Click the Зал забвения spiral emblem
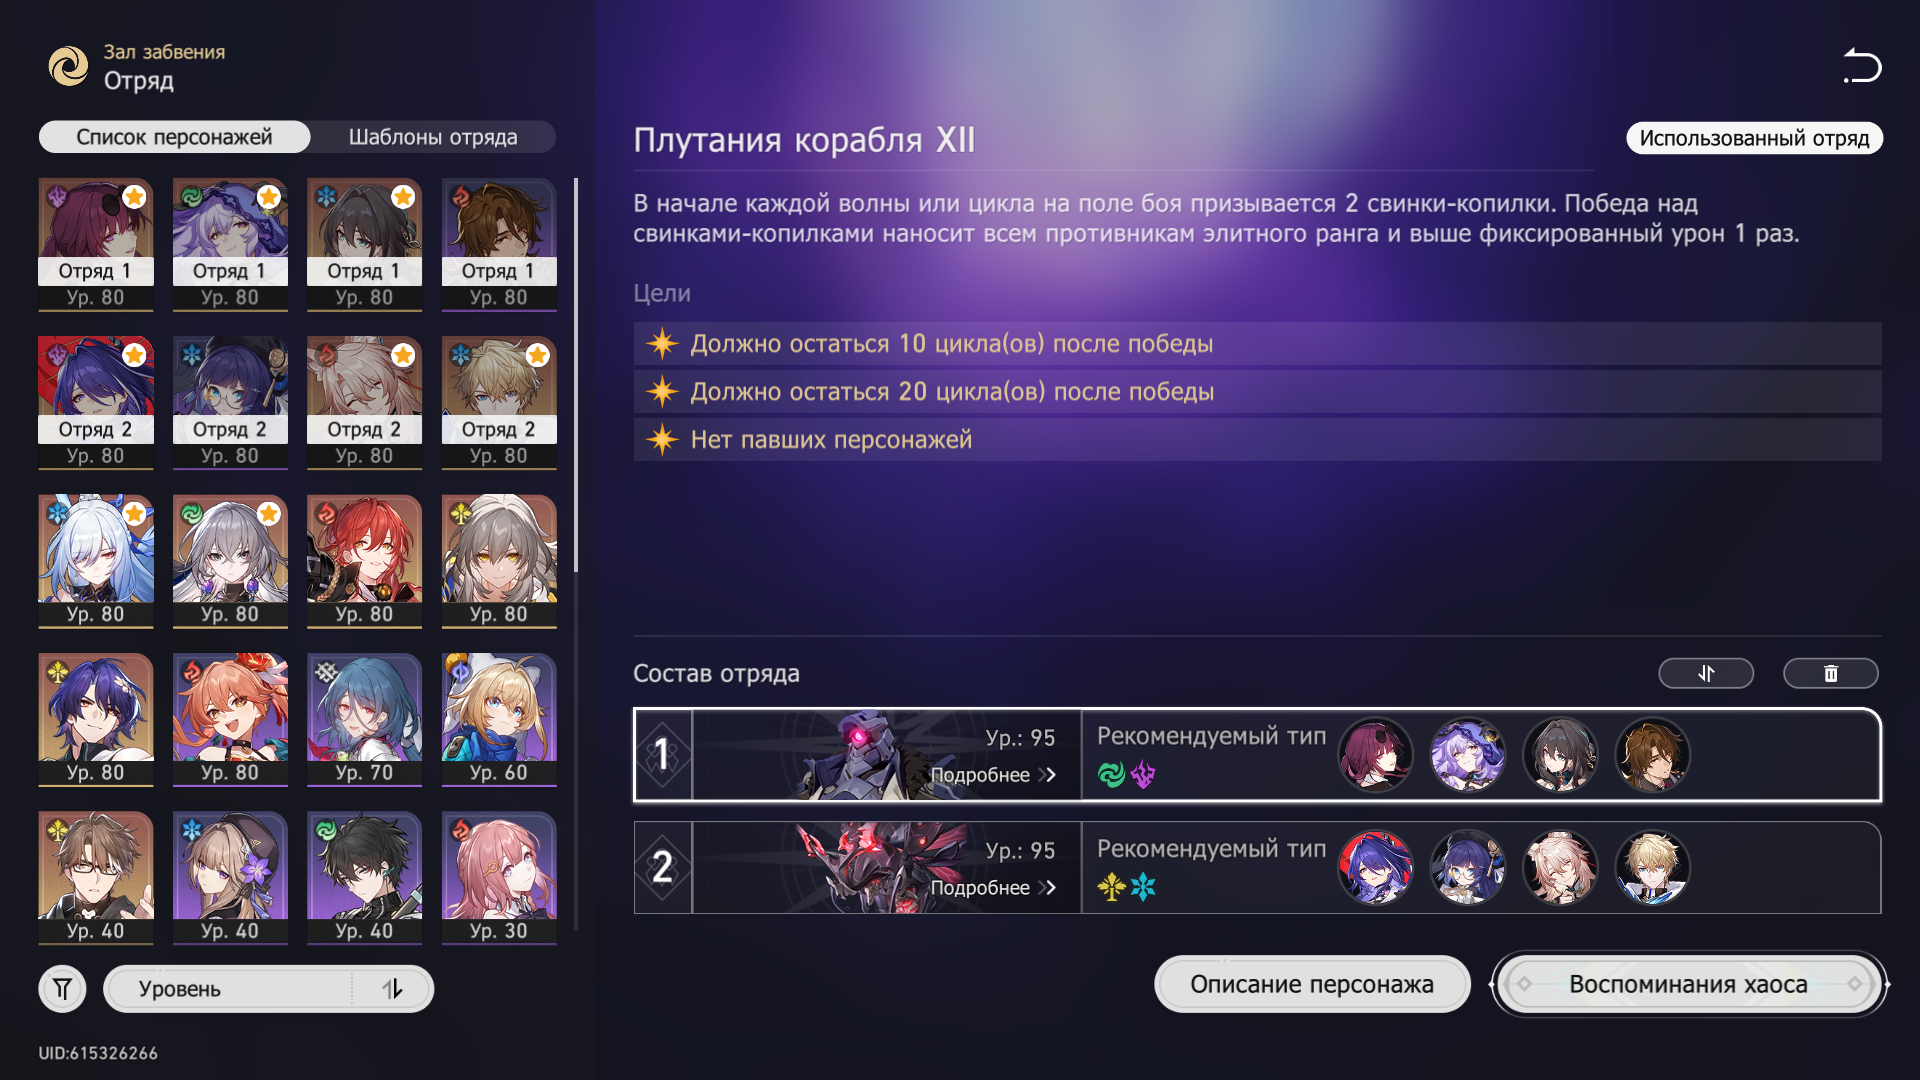 pos(69,66)
